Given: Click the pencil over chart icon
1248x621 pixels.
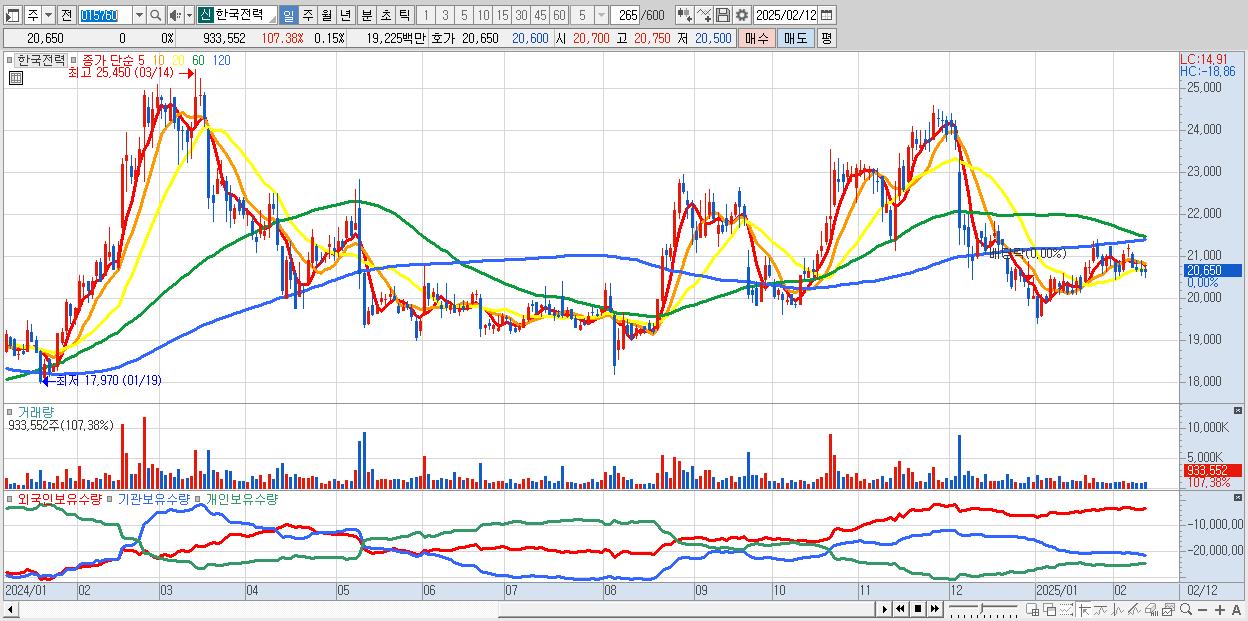Looking at the screenshot, I should tap(1134, 609).
